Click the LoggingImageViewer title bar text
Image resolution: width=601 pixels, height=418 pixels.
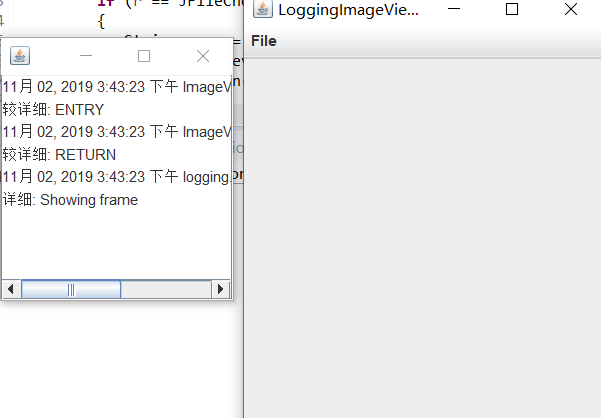point(348,10)
